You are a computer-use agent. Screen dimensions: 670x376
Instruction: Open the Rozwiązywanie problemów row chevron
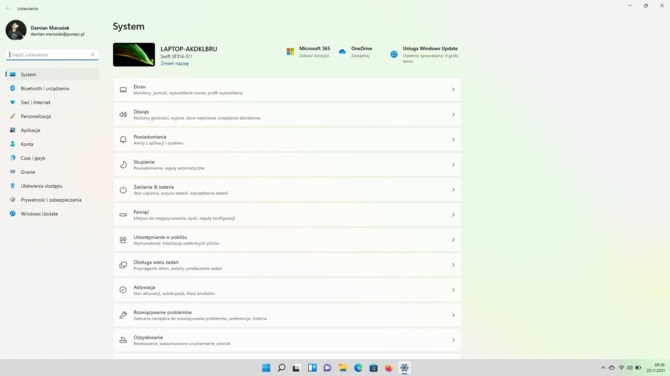click(453, 315)
